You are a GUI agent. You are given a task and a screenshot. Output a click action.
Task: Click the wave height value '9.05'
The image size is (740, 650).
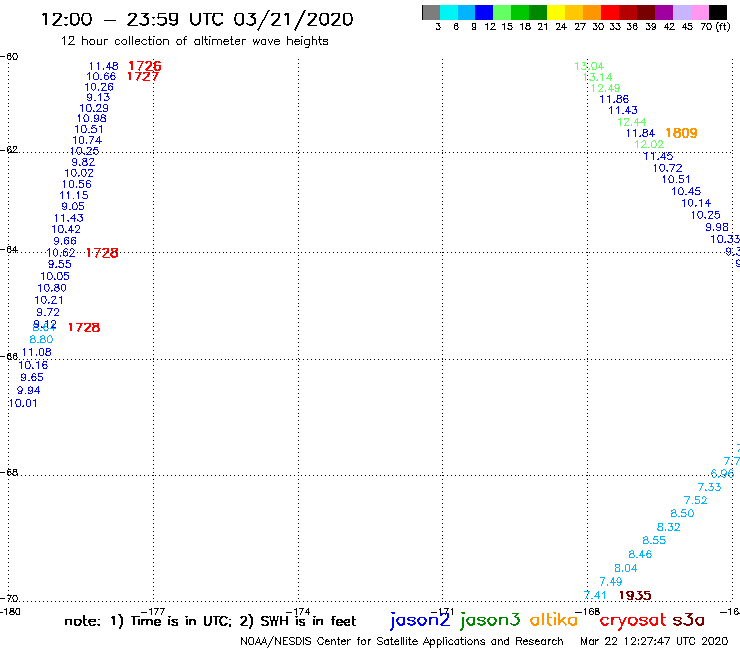coord(73,206)
